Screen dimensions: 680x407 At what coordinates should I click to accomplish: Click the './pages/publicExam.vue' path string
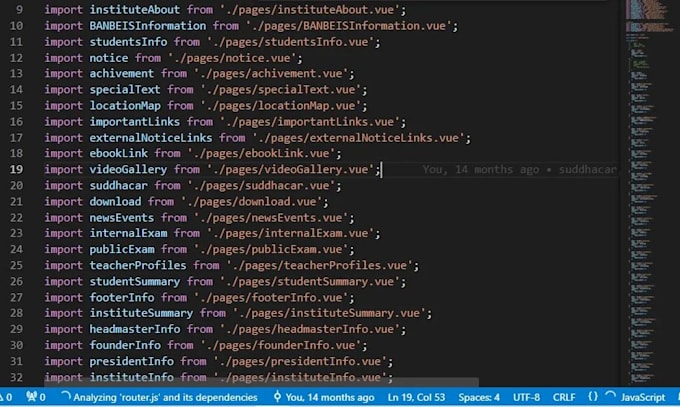(271, 249)
